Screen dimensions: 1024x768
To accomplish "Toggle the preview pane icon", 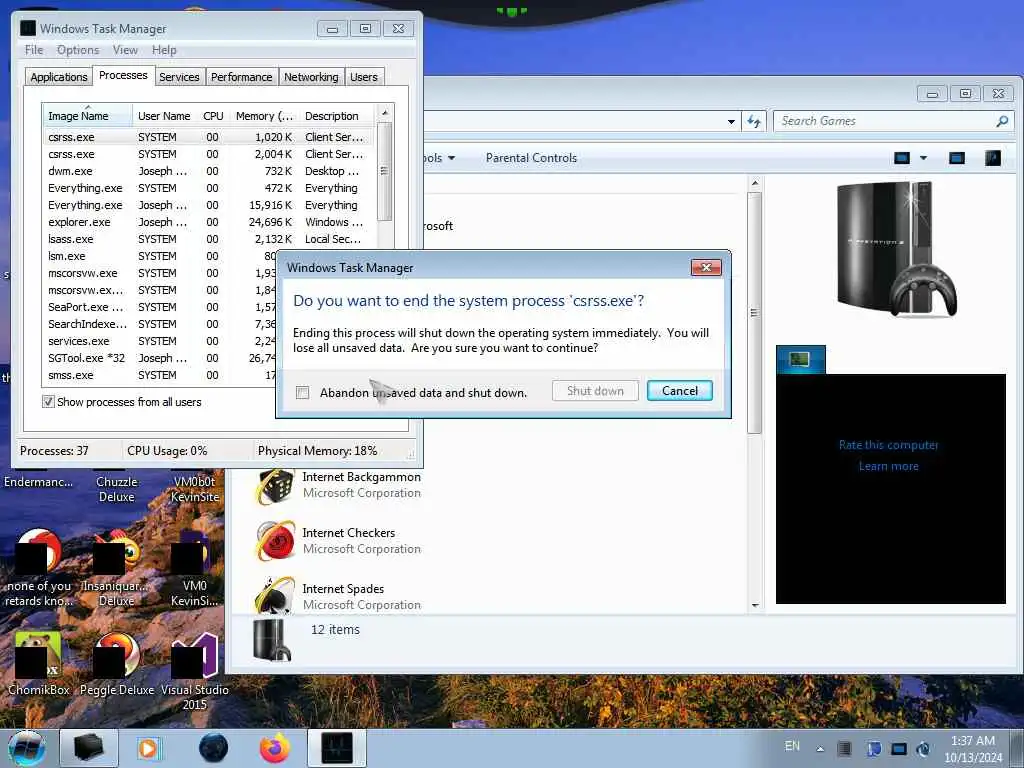I will (957, 158).
